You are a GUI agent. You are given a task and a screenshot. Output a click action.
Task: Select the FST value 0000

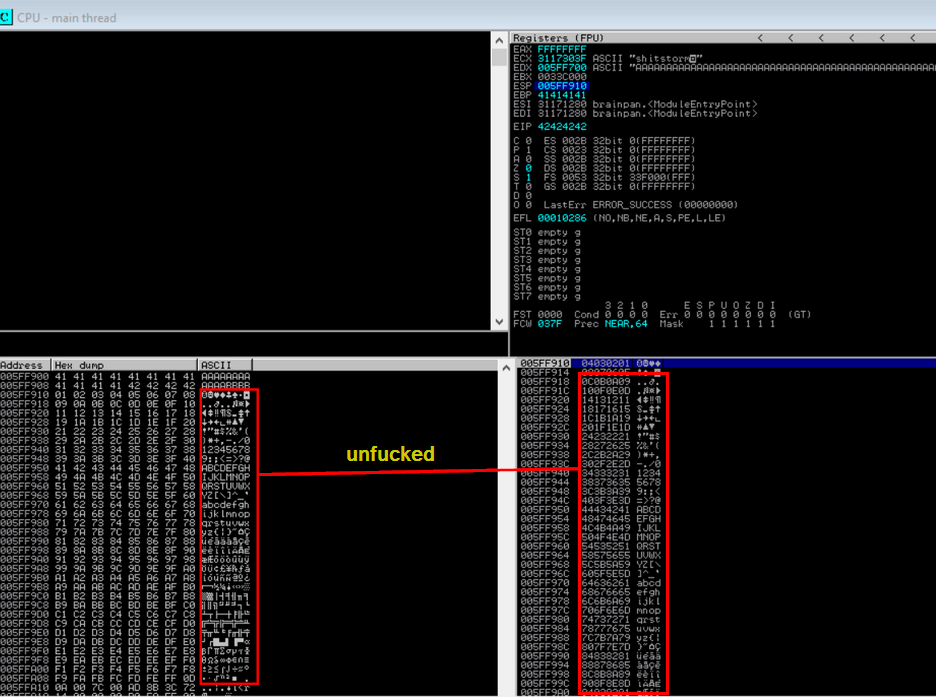pyautogui.click(x=550, y=314)
